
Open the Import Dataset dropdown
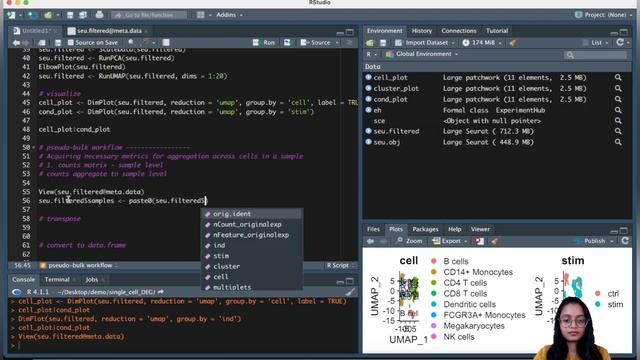[425, 43]
